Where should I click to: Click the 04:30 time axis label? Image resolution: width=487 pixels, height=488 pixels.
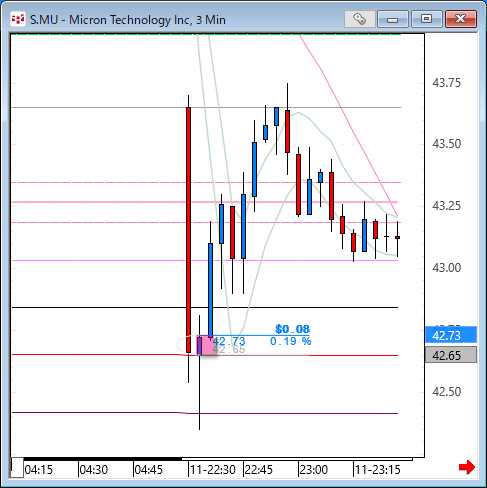click(x=94, y=470)
